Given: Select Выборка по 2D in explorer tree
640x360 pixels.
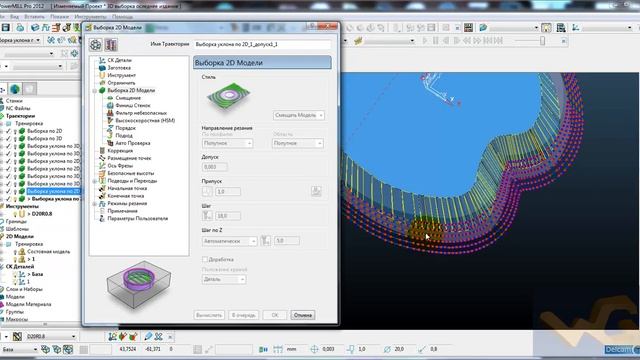Looking at the screenshot, I should [44, 131].
